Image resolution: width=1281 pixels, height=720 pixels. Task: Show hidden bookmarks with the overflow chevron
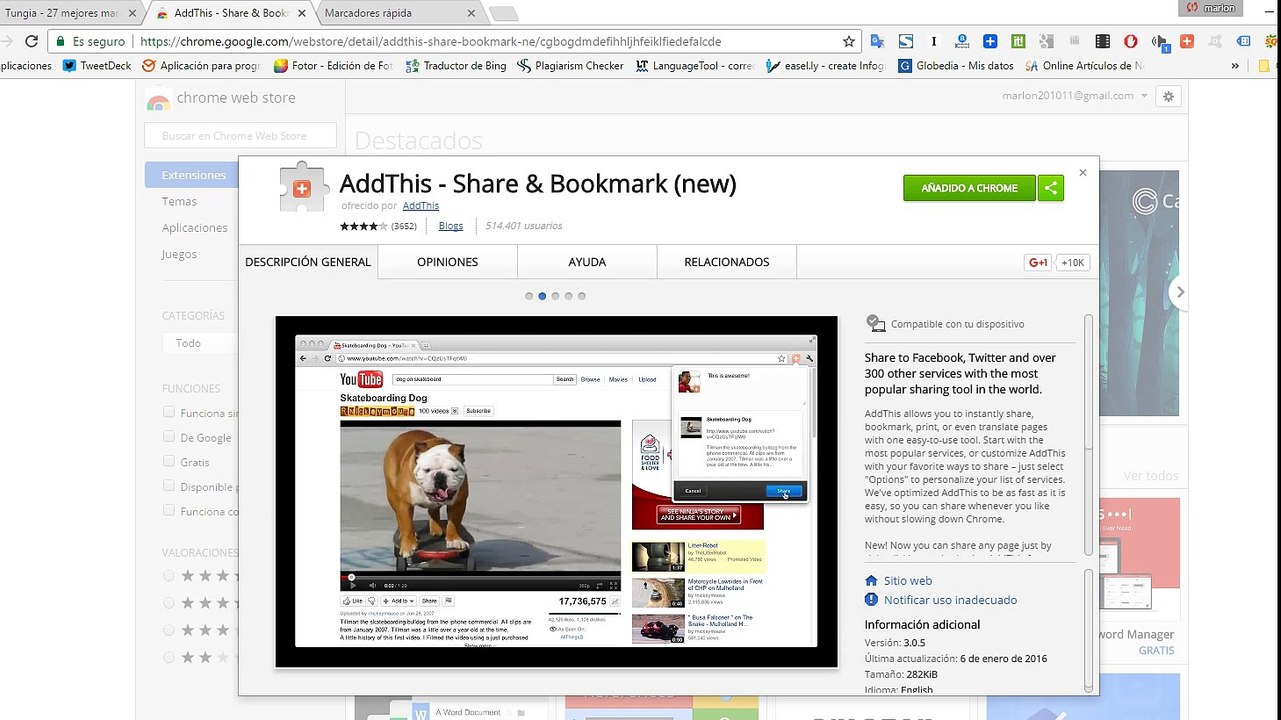click(x=1235, y=66)
